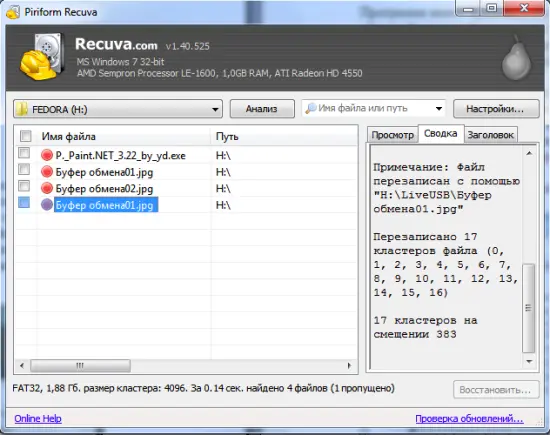Viewport: 550px width, 435px height.
Task: Check the box of the highlighted Буфер обмена01.jpg row
Action: [x=24, y=202]
